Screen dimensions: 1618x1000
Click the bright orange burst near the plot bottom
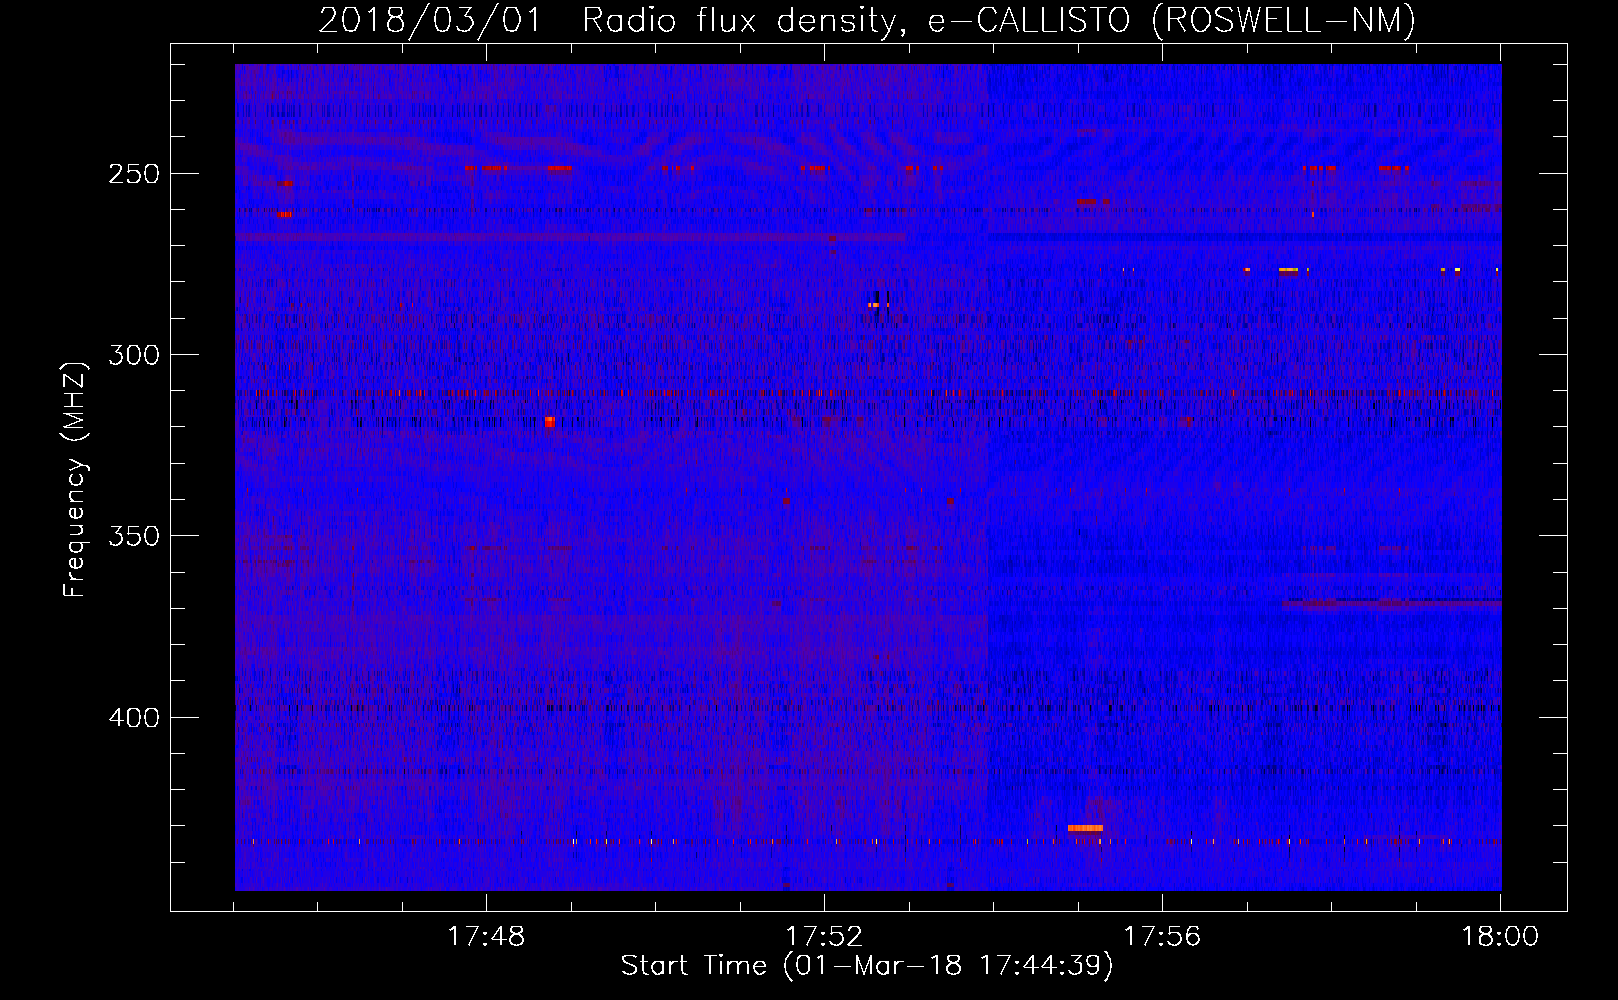[x=1085, y=828]
